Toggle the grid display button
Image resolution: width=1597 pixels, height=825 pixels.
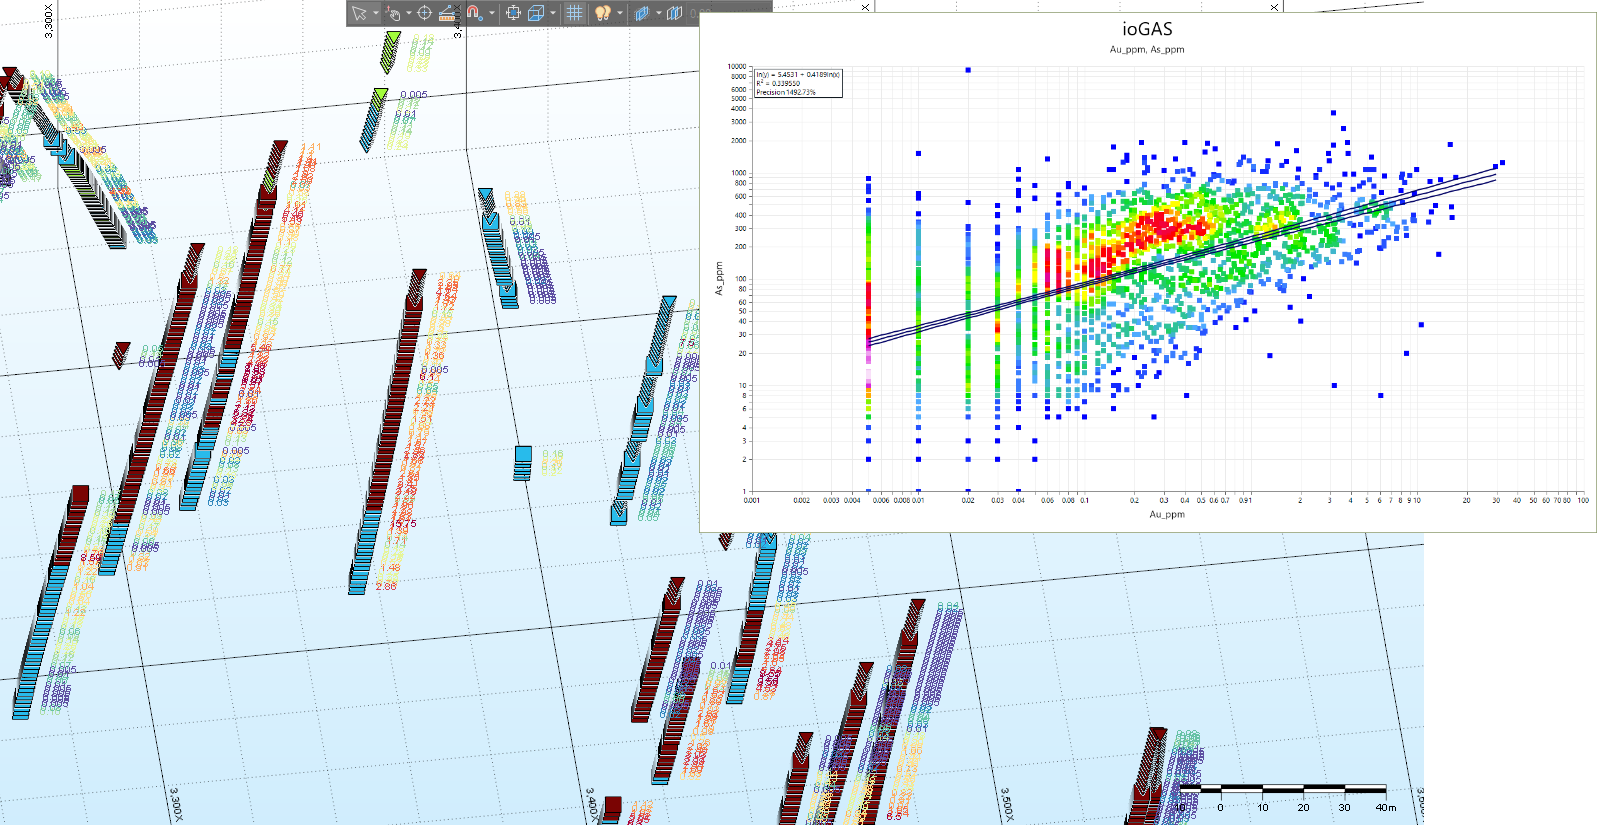click(574, 13)
